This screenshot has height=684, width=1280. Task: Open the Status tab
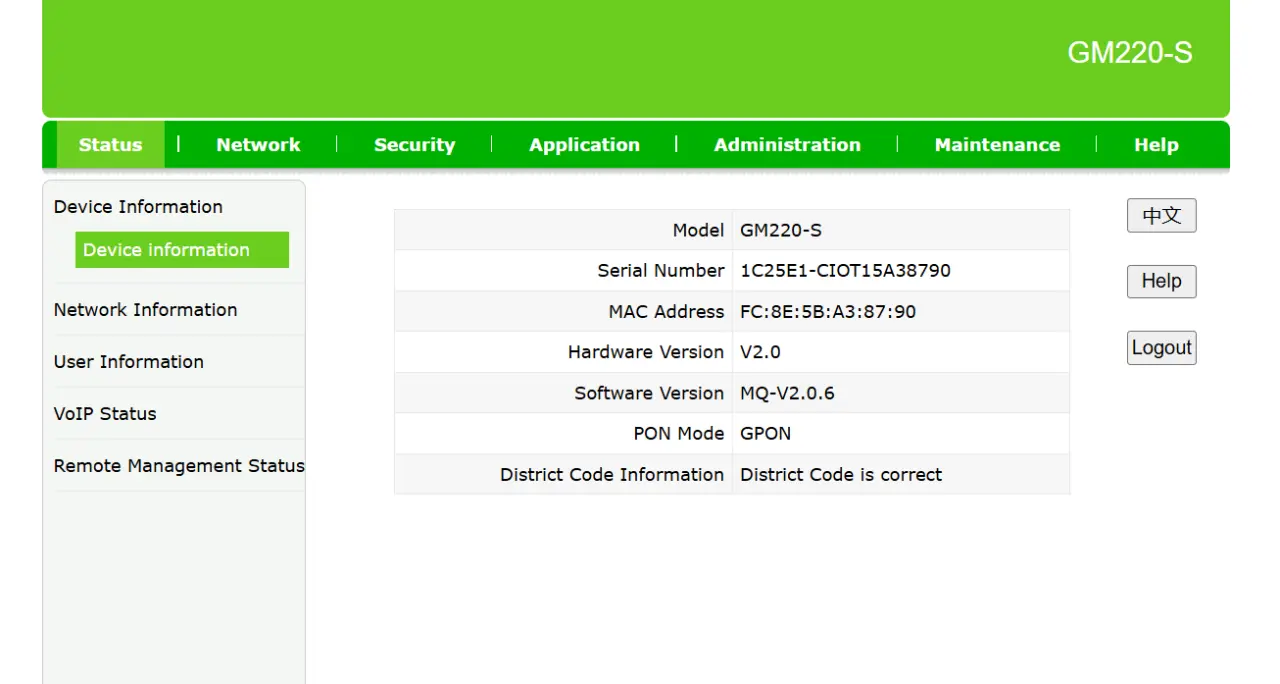110,145
